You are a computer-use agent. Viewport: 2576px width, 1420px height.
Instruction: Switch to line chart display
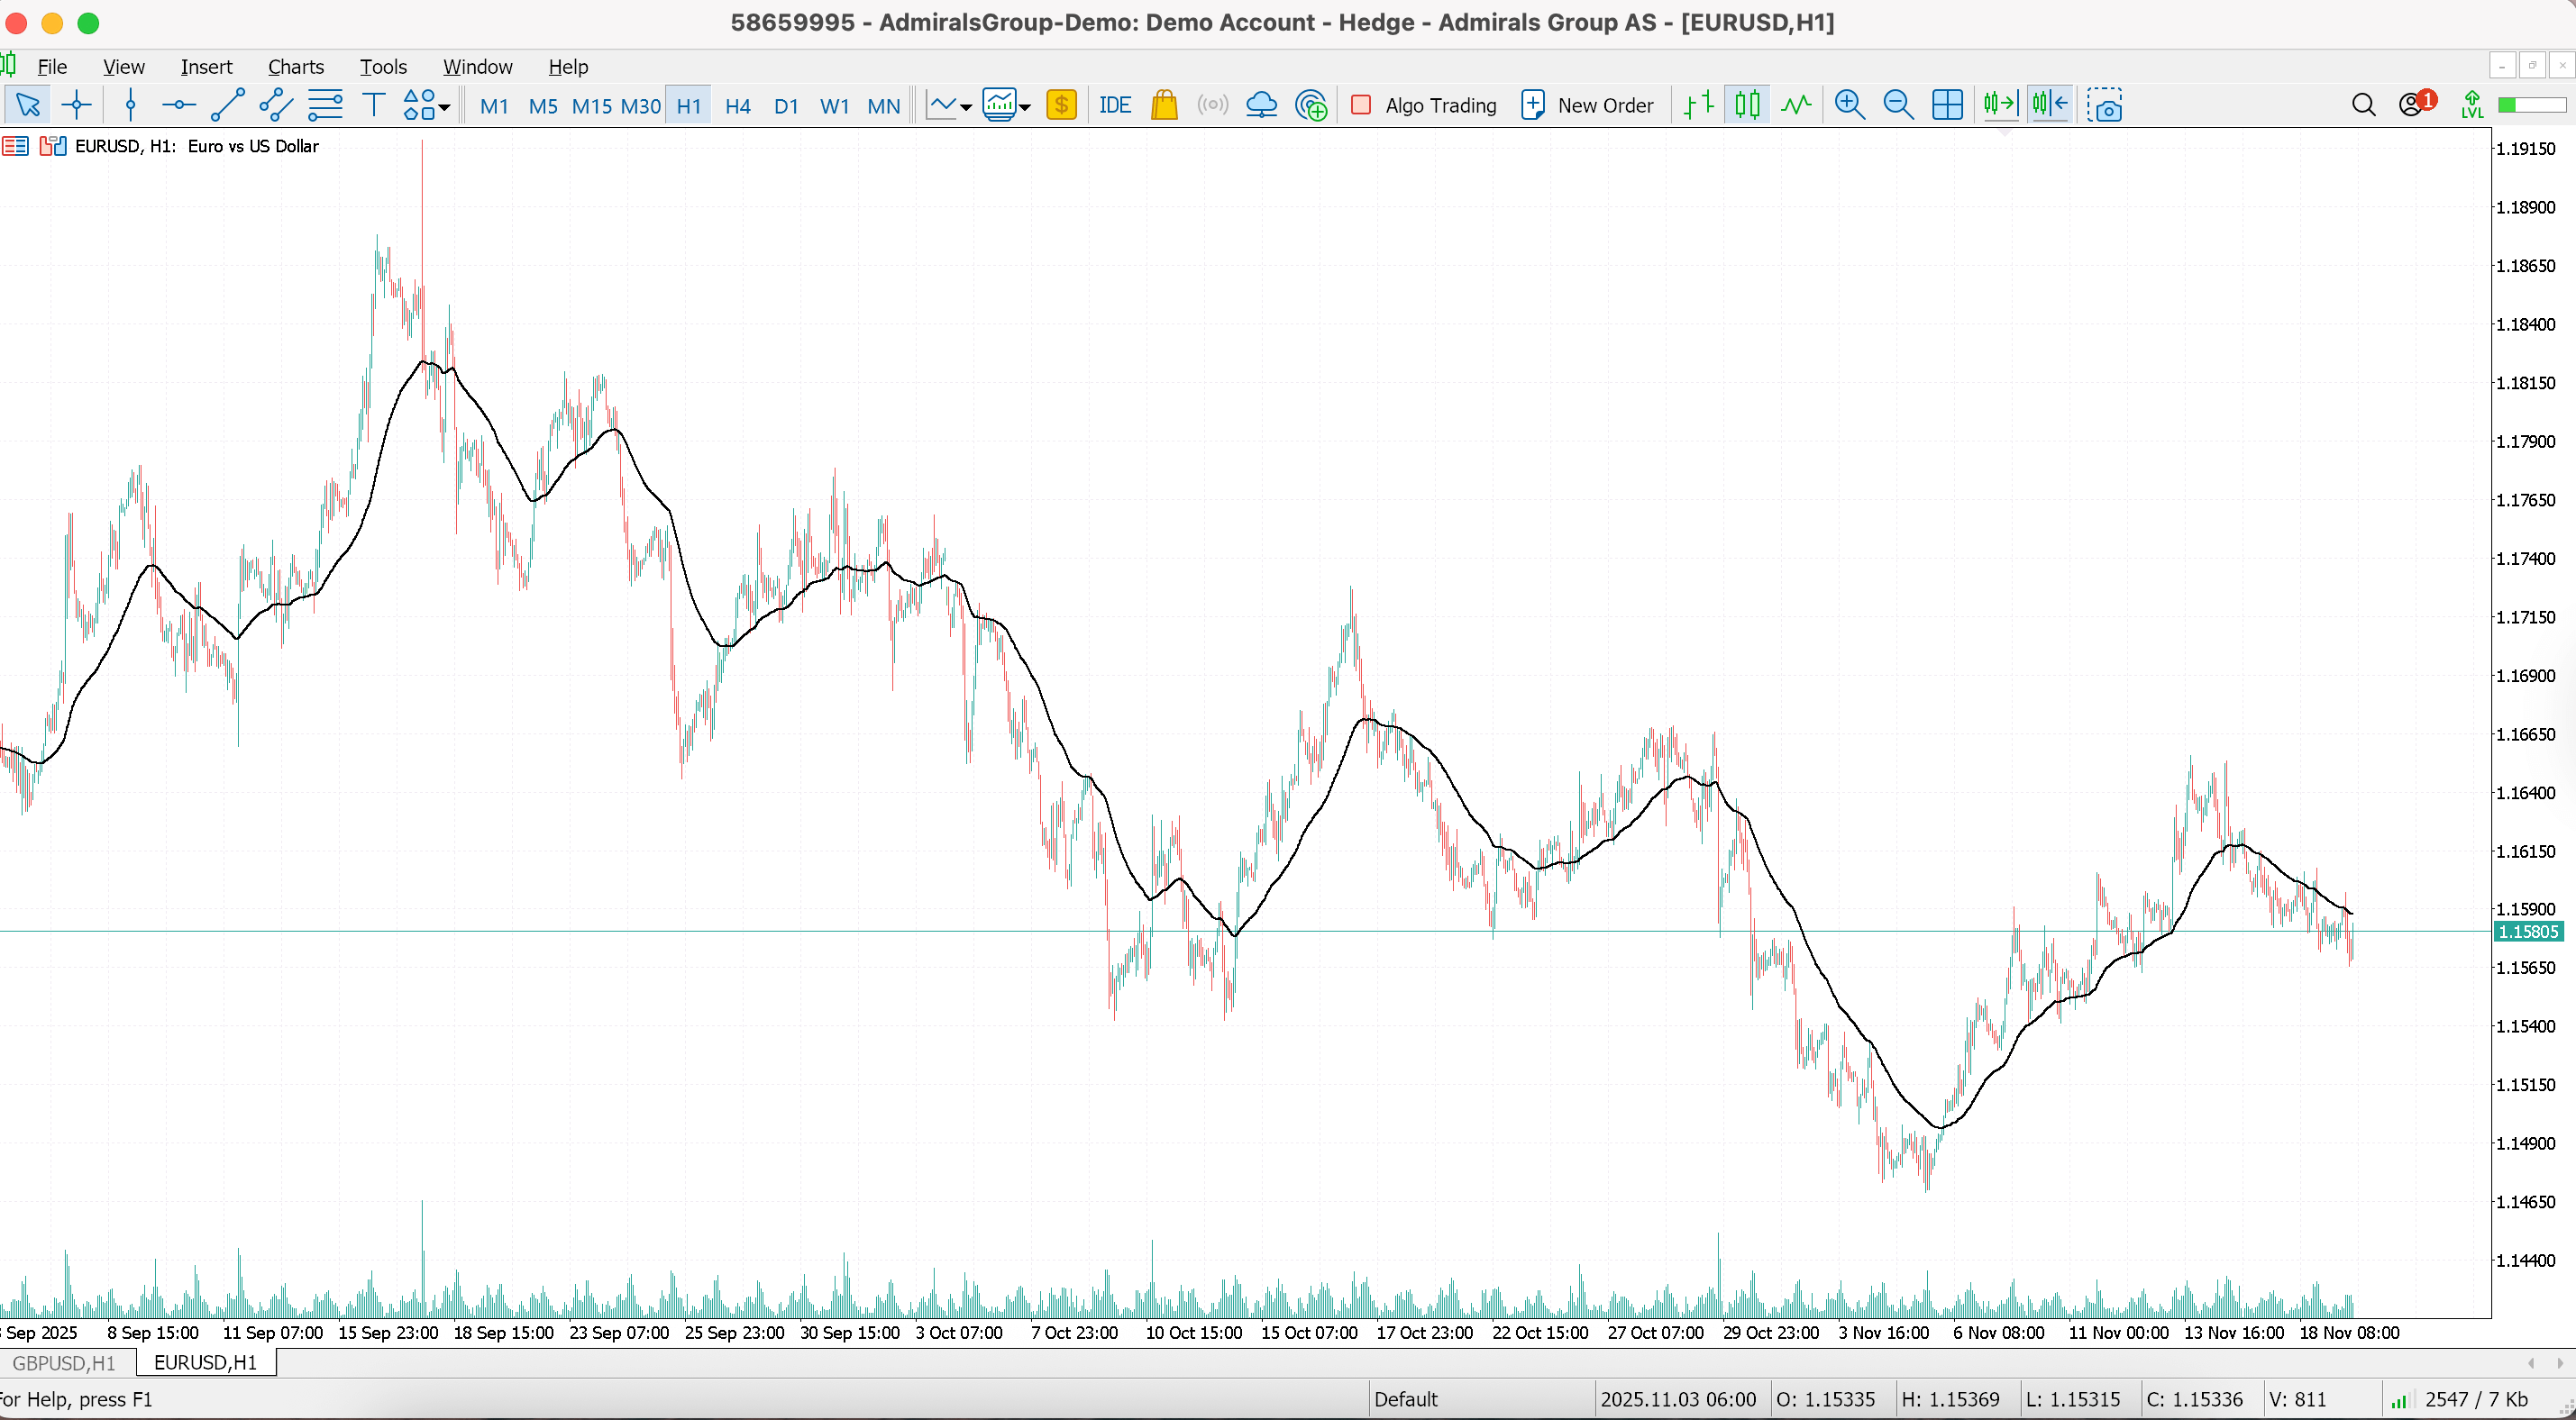tap(1797, 105)
